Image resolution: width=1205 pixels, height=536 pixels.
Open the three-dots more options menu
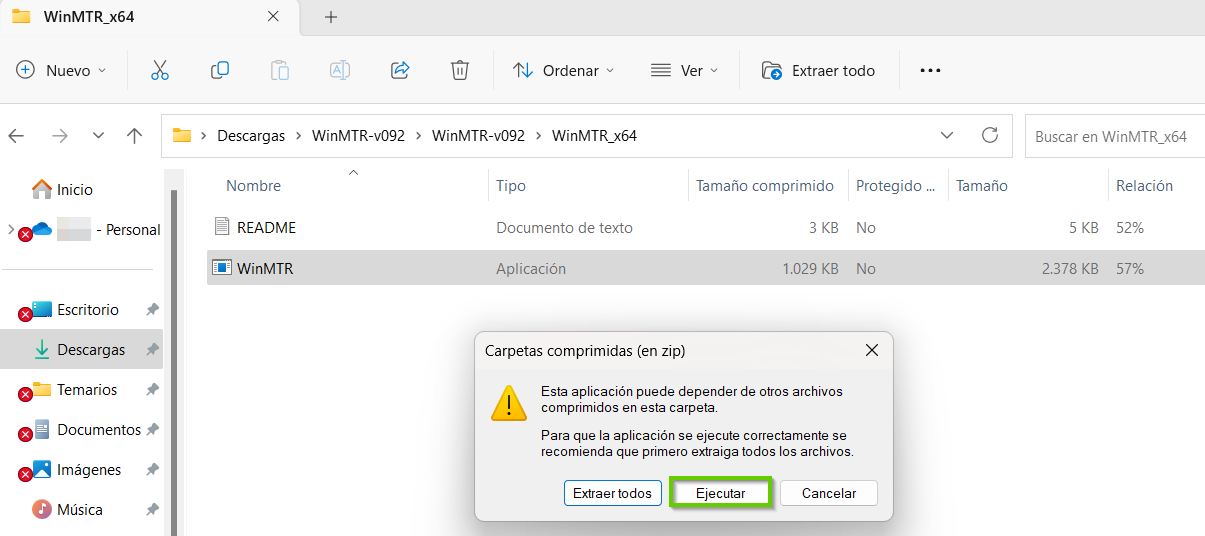[930, 71]
